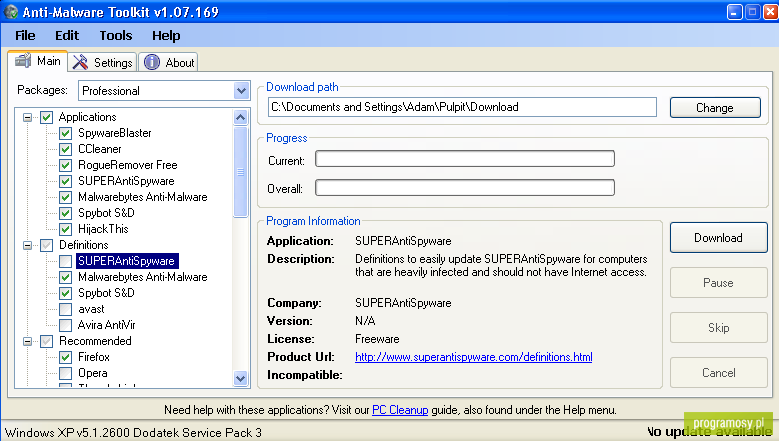Click the Freeware license value
The image size is (779, 441).
(377, 339)
